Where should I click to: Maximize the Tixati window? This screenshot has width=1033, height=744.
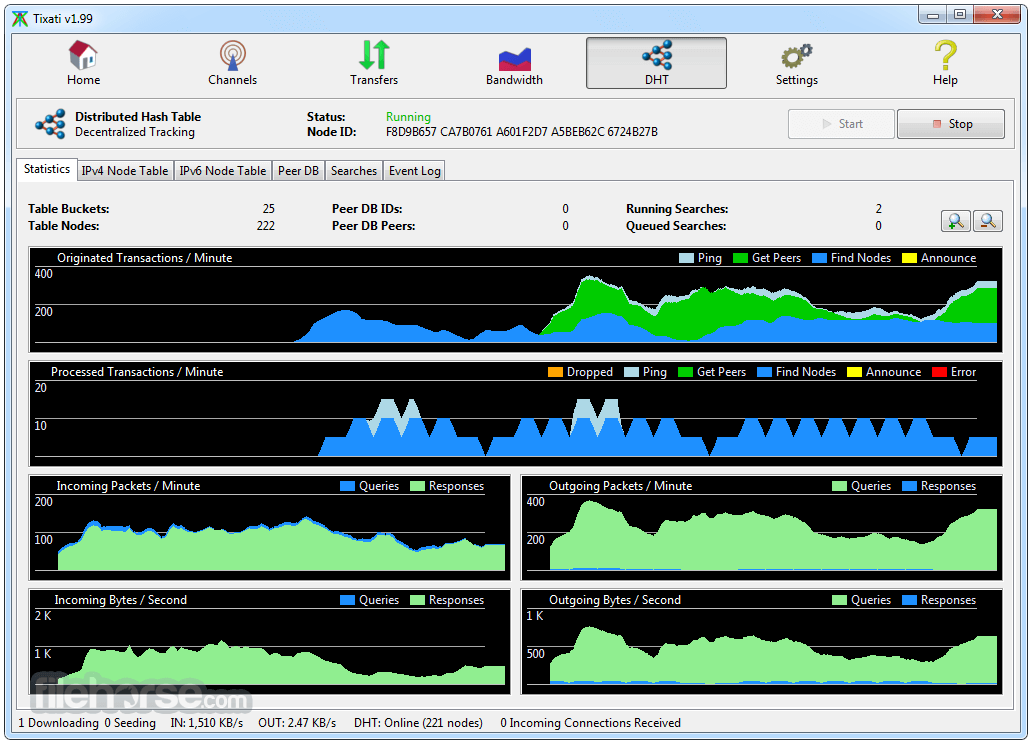960,15
